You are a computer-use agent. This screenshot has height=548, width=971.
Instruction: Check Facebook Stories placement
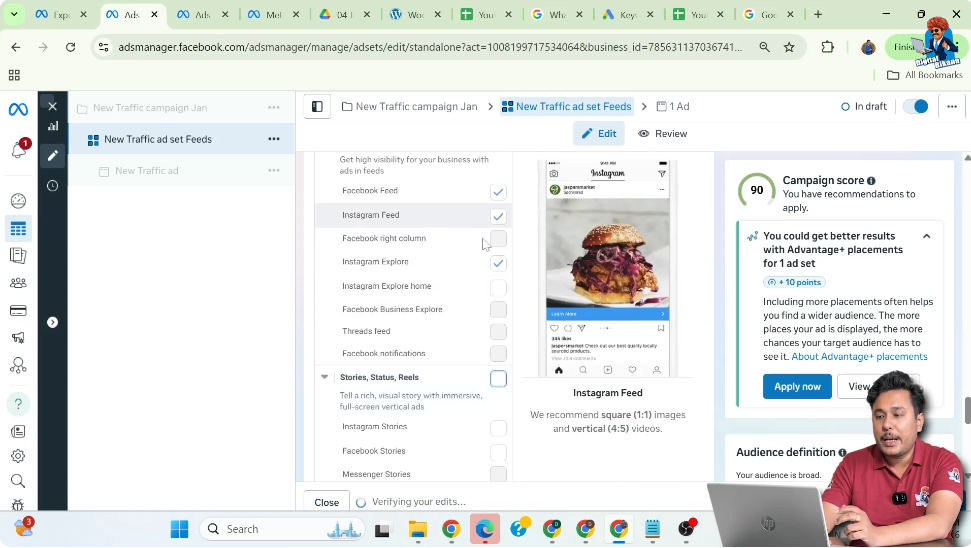click(x=499, y=452)
